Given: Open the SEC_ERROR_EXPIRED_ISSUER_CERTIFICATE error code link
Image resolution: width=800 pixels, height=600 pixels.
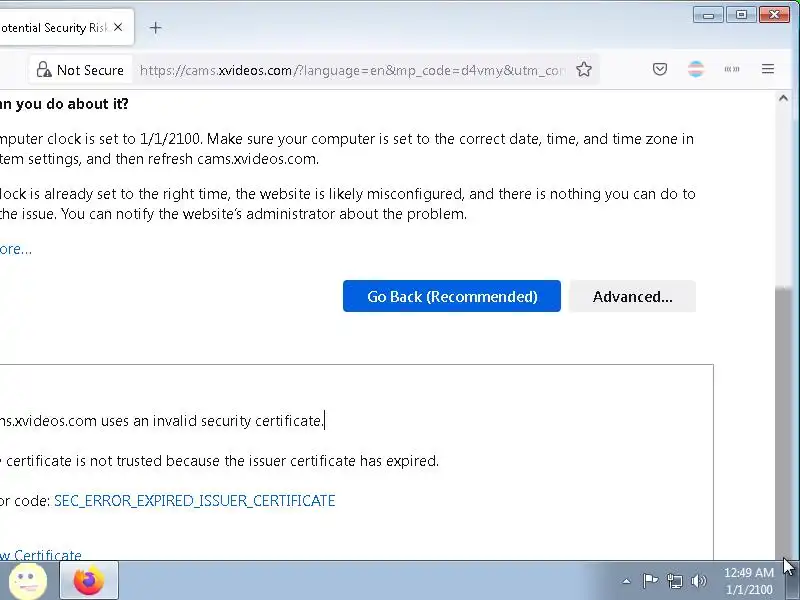Looking at the screenshot, I should [x=194, y=501].
